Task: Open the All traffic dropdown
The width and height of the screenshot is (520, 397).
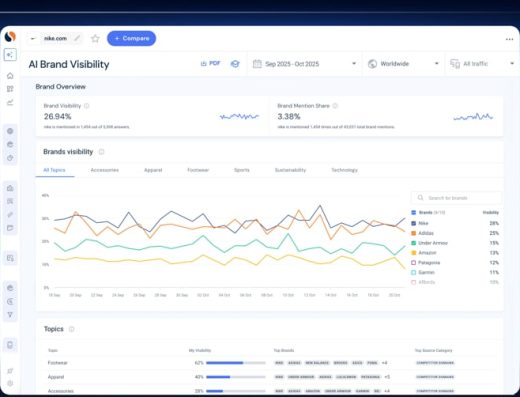Action: click(482, 64)
